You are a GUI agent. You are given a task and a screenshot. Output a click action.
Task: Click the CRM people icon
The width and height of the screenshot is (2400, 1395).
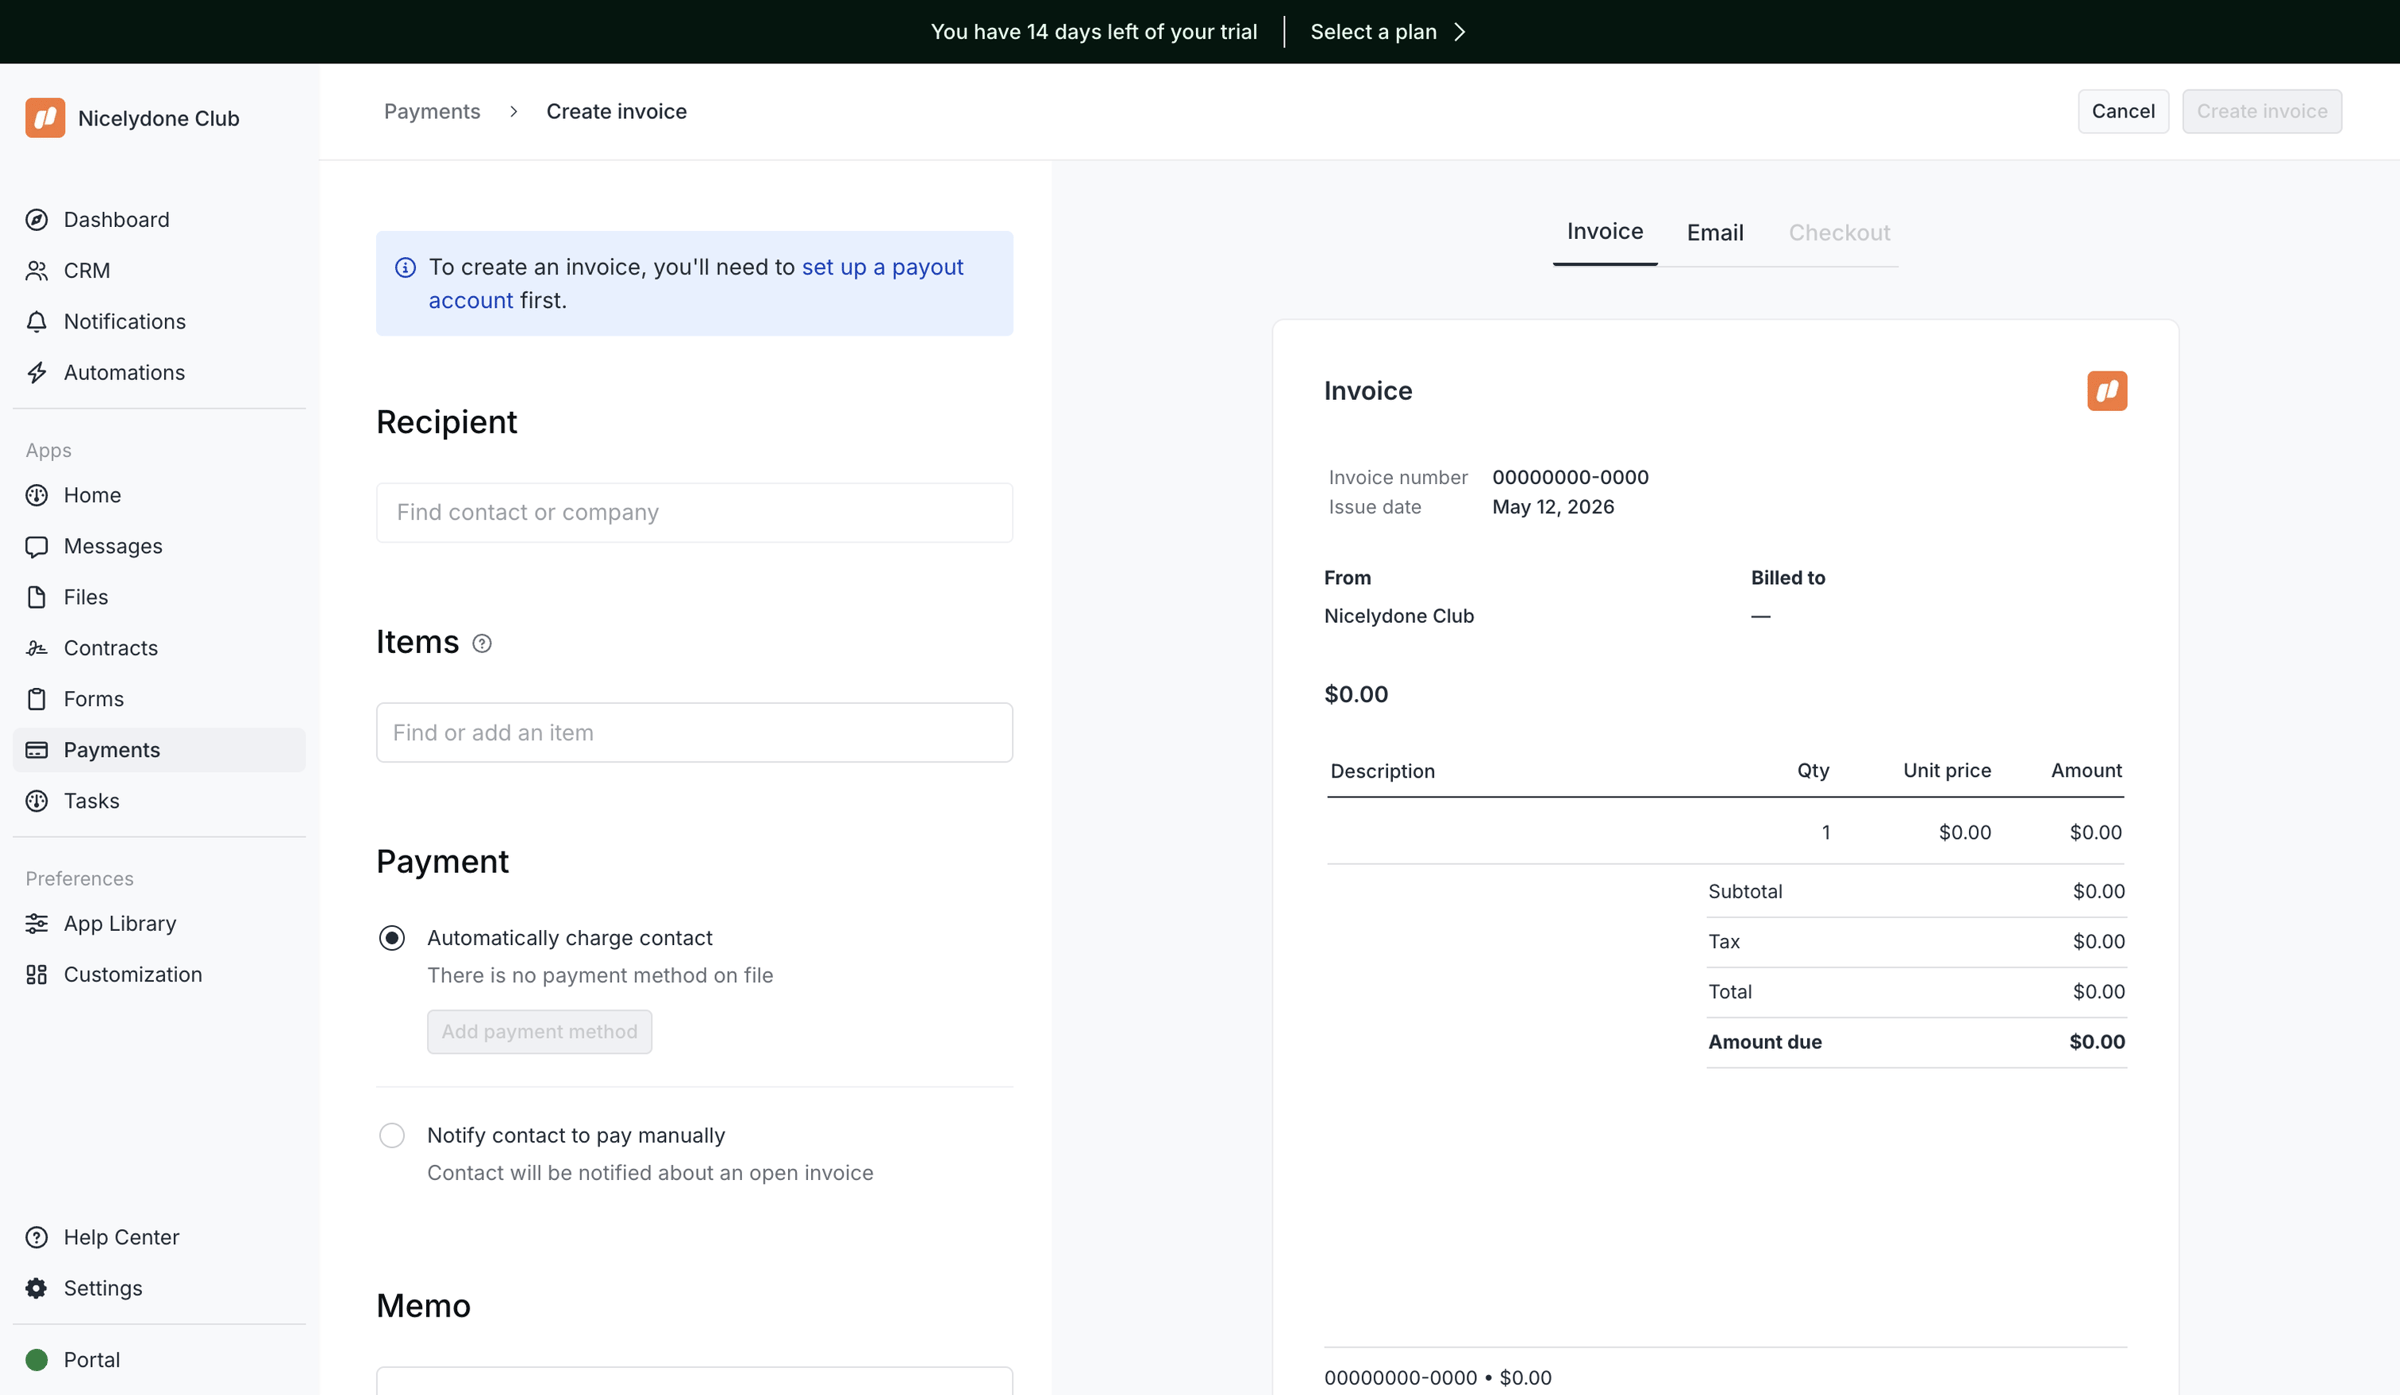pos(37,270)
